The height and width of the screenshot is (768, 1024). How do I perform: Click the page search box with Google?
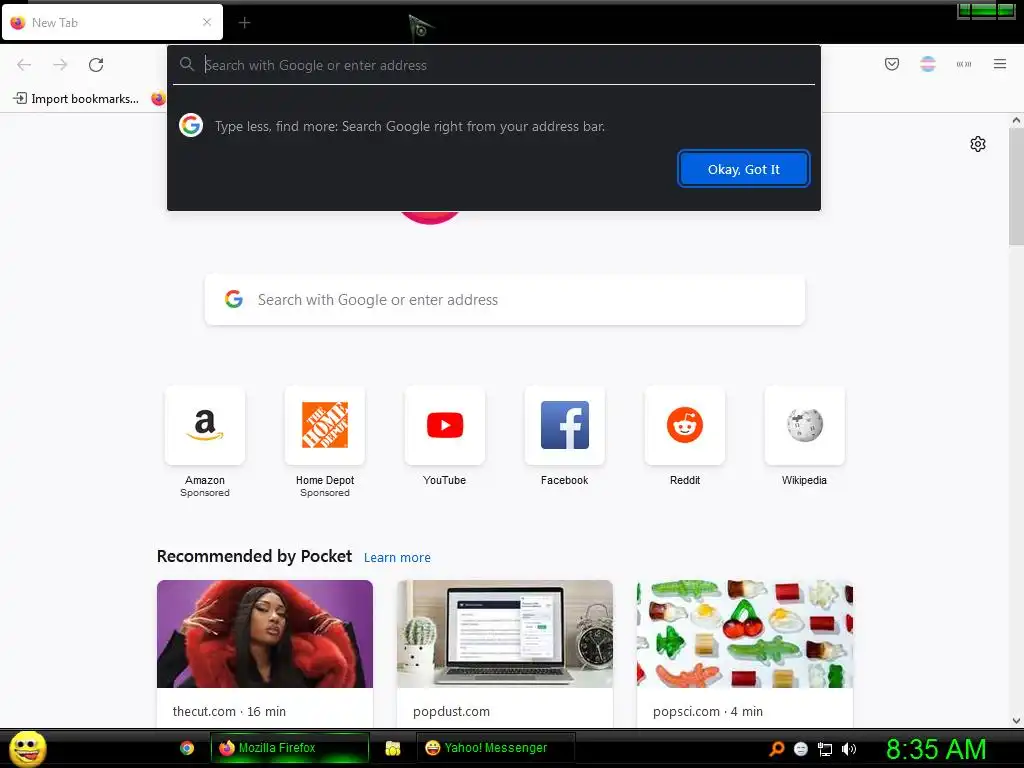pos(505,300)
